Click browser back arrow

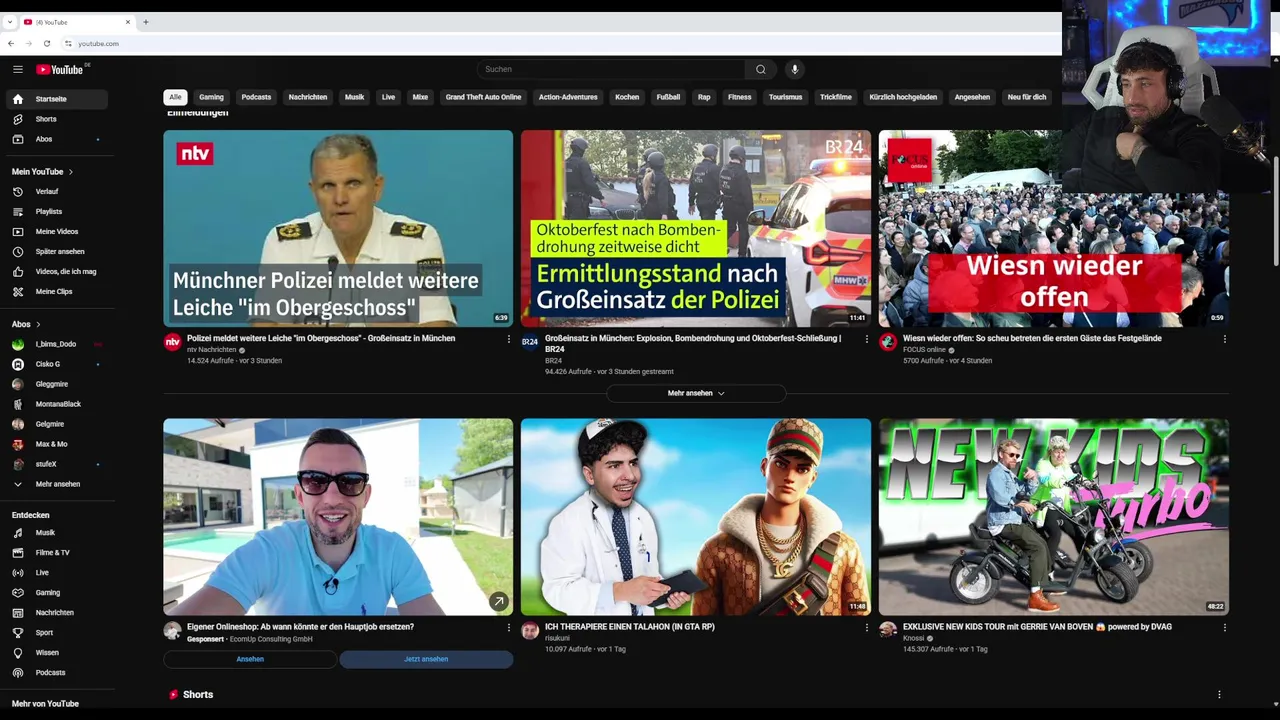(11, 43)
